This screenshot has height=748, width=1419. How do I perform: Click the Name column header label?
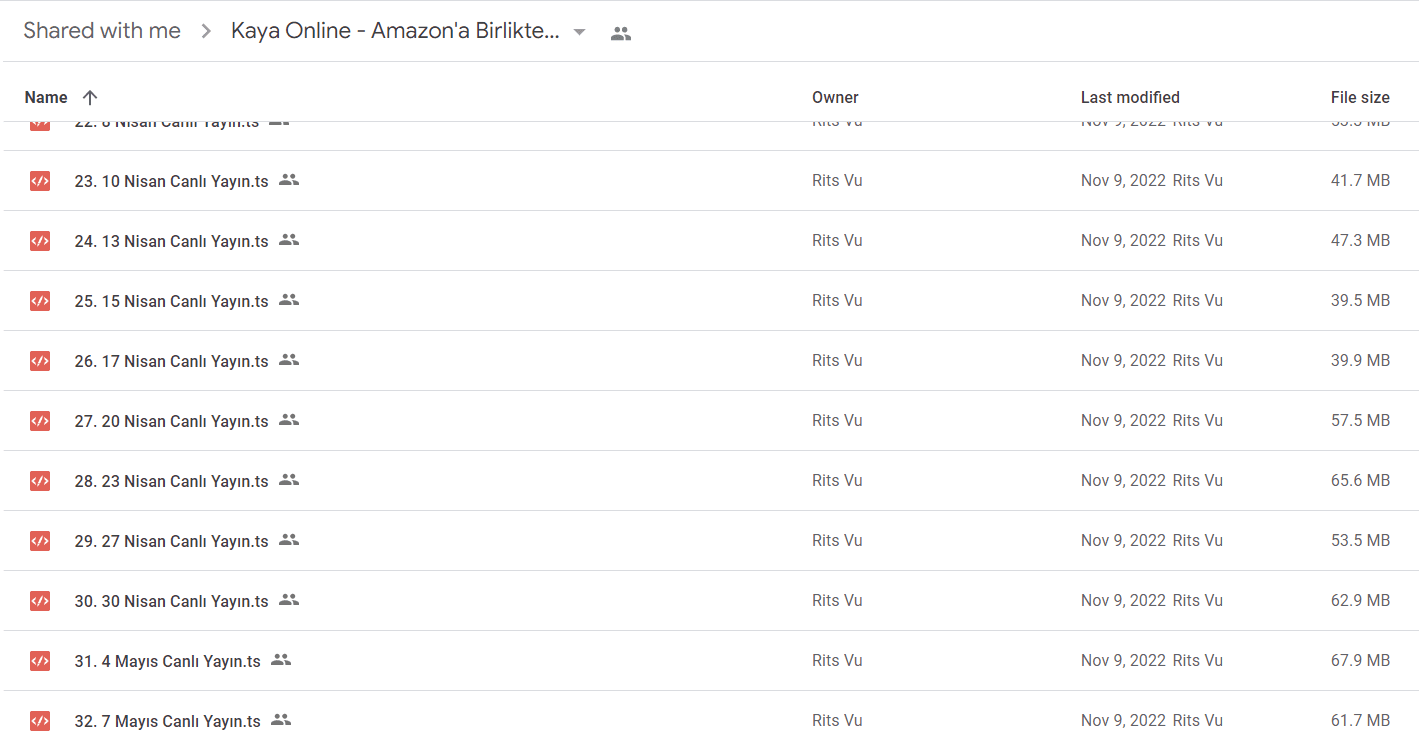tap(46, 97)
